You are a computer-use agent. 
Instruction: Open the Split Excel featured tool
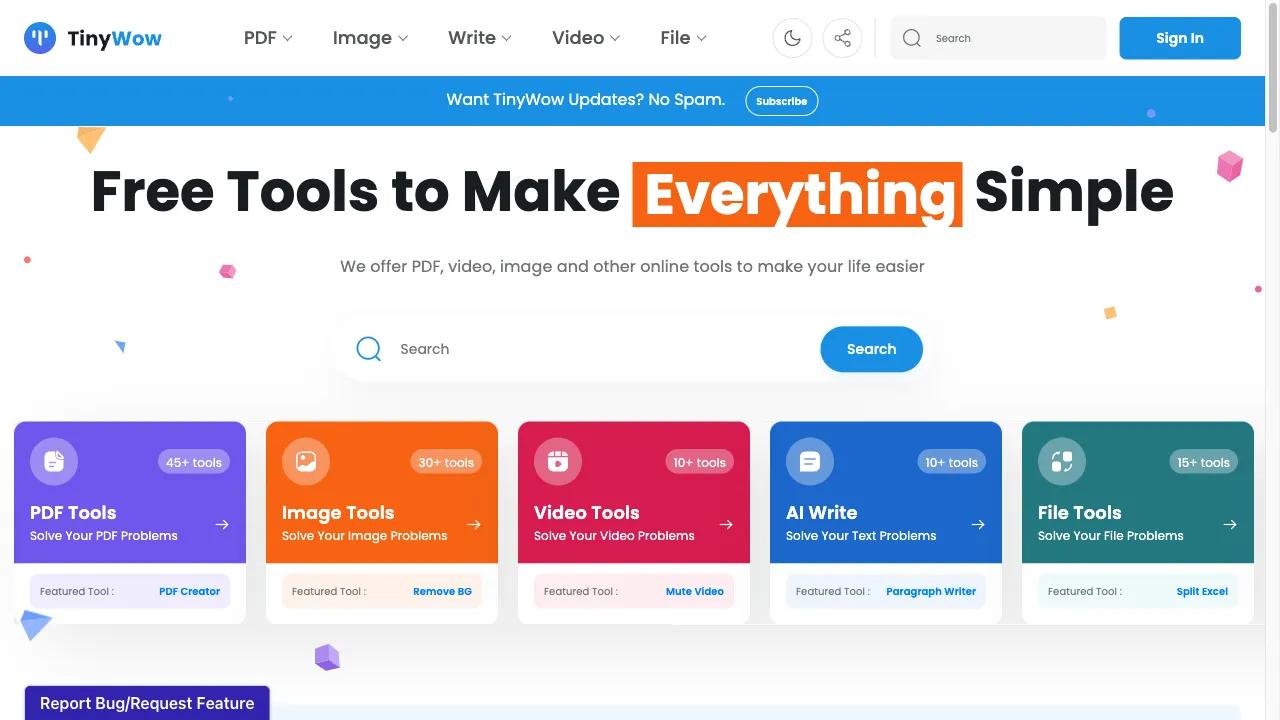pos(1202,591)
